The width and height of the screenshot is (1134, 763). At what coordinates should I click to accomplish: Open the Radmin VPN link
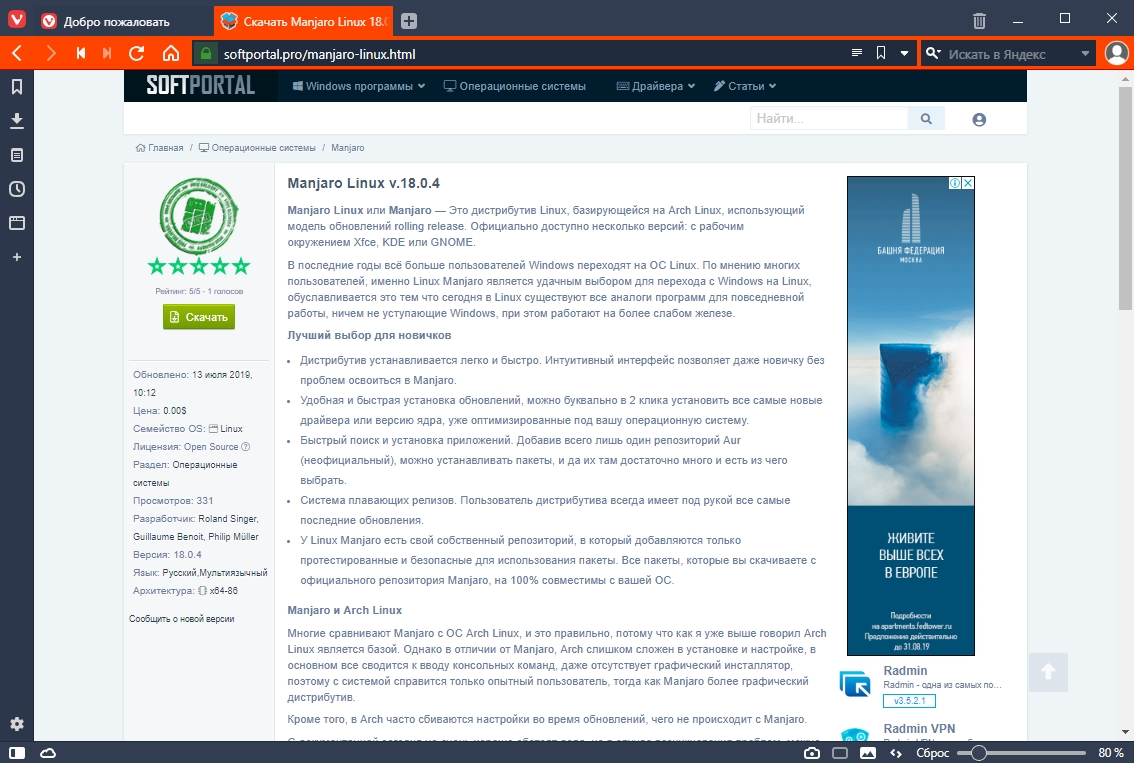[x=919, y=728]
